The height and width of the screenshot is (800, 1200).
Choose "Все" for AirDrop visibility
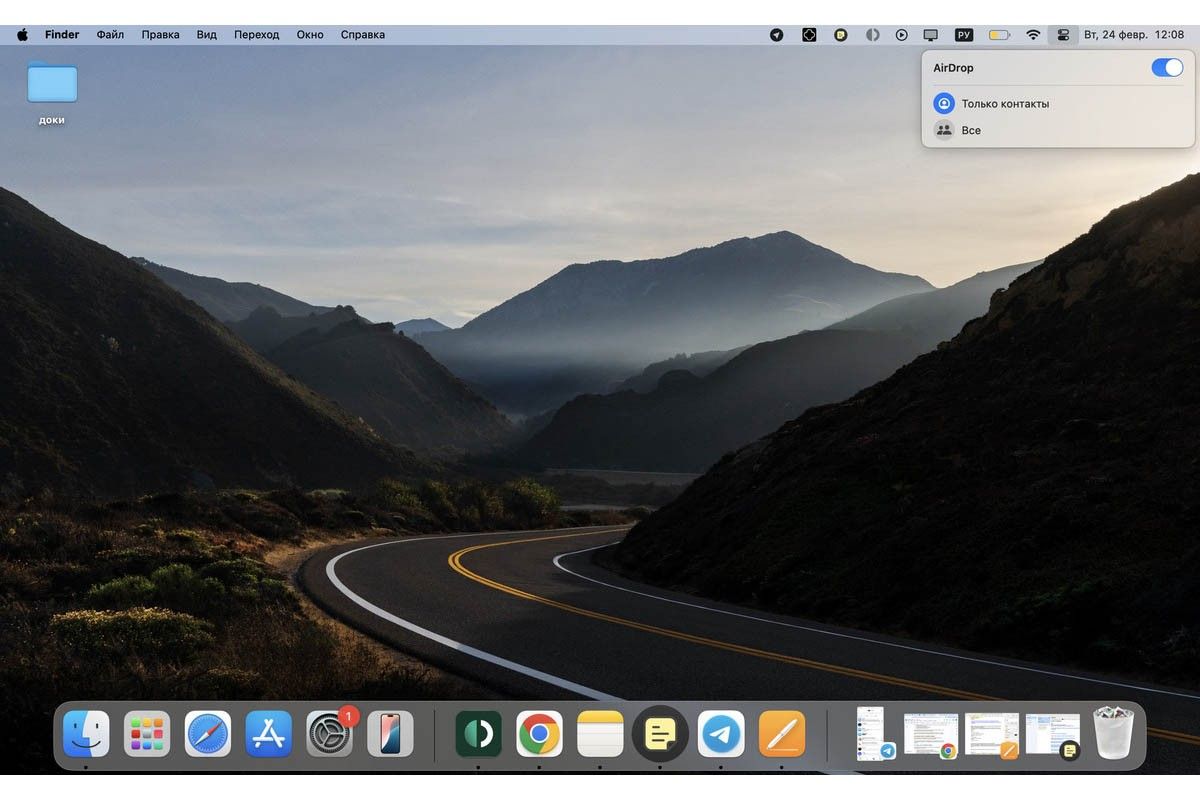pos(970,130)
